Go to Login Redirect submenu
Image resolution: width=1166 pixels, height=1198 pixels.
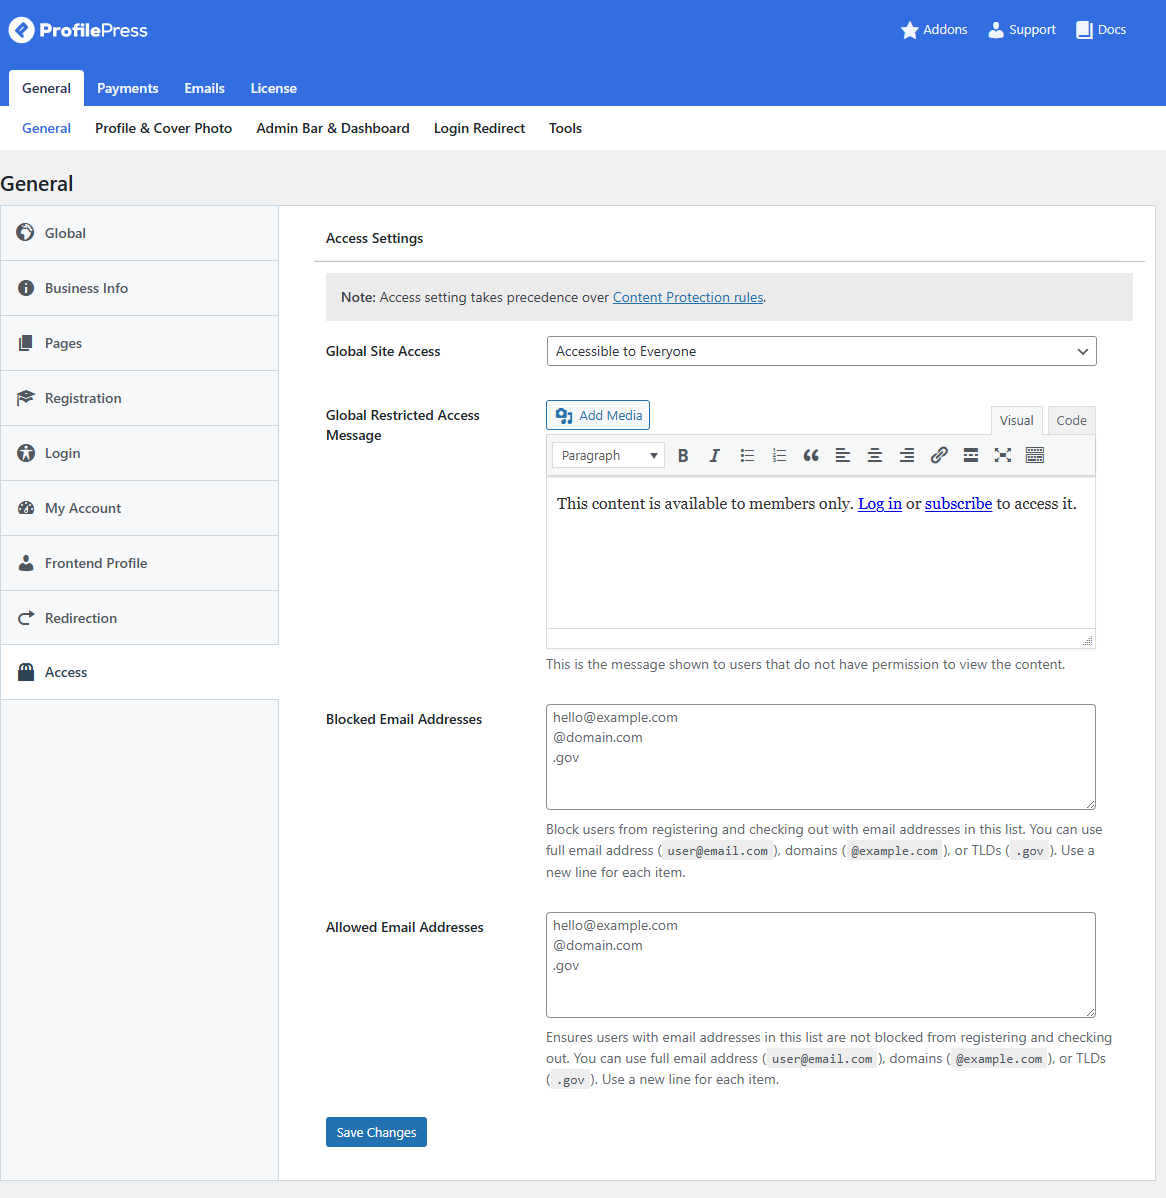coord(479,128)
